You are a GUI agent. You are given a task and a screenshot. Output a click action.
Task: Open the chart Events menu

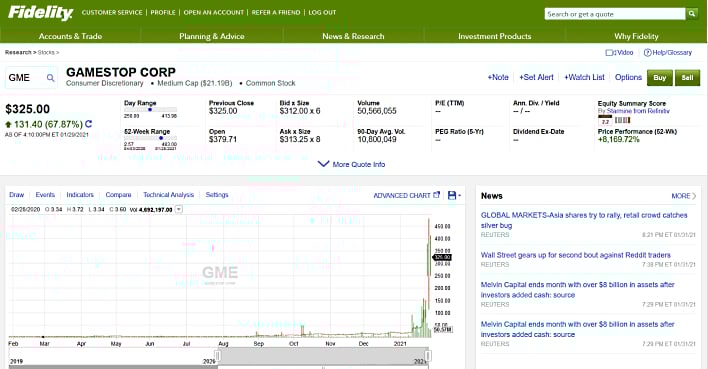(x=45, y=195)
